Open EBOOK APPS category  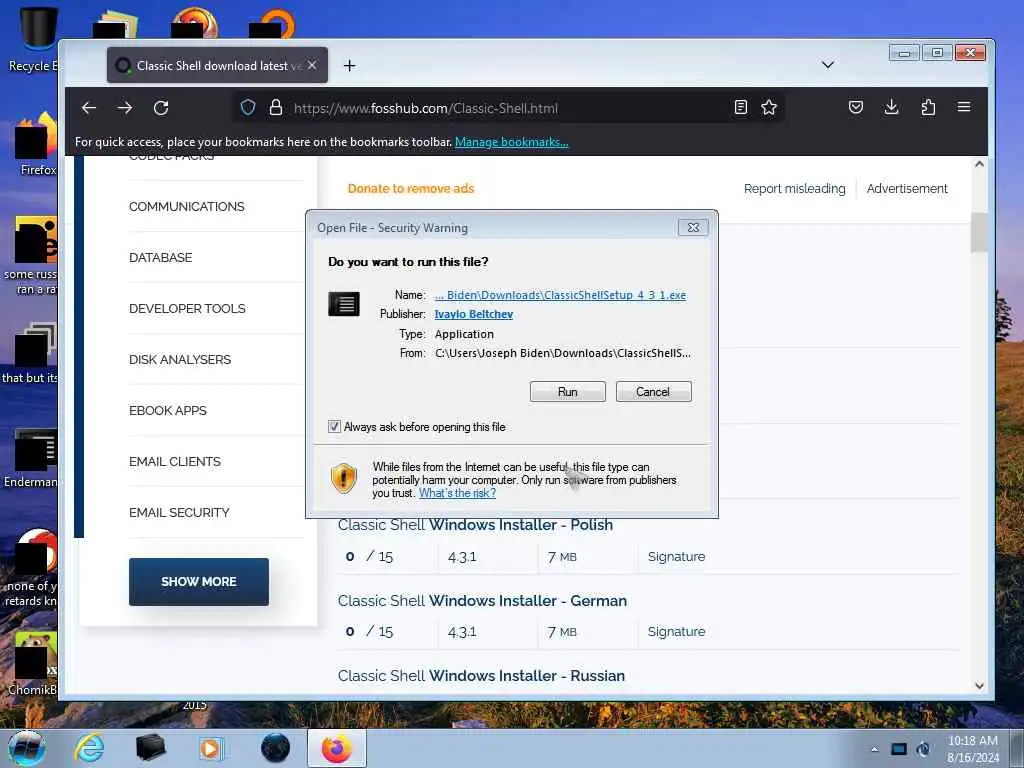(x=168, y=410)
